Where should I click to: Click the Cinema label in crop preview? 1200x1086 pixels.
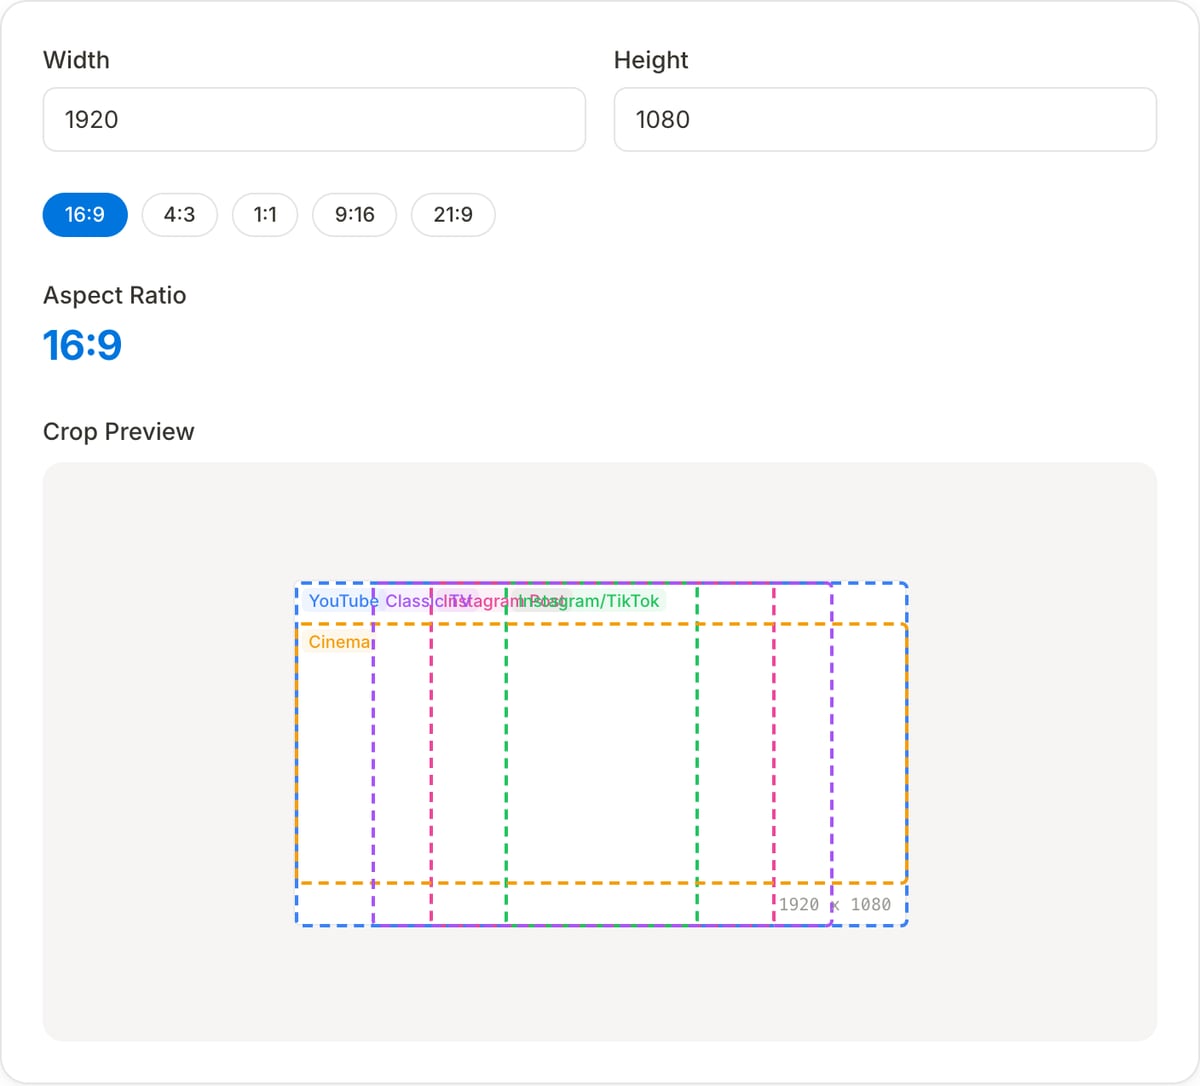(339, 642)
